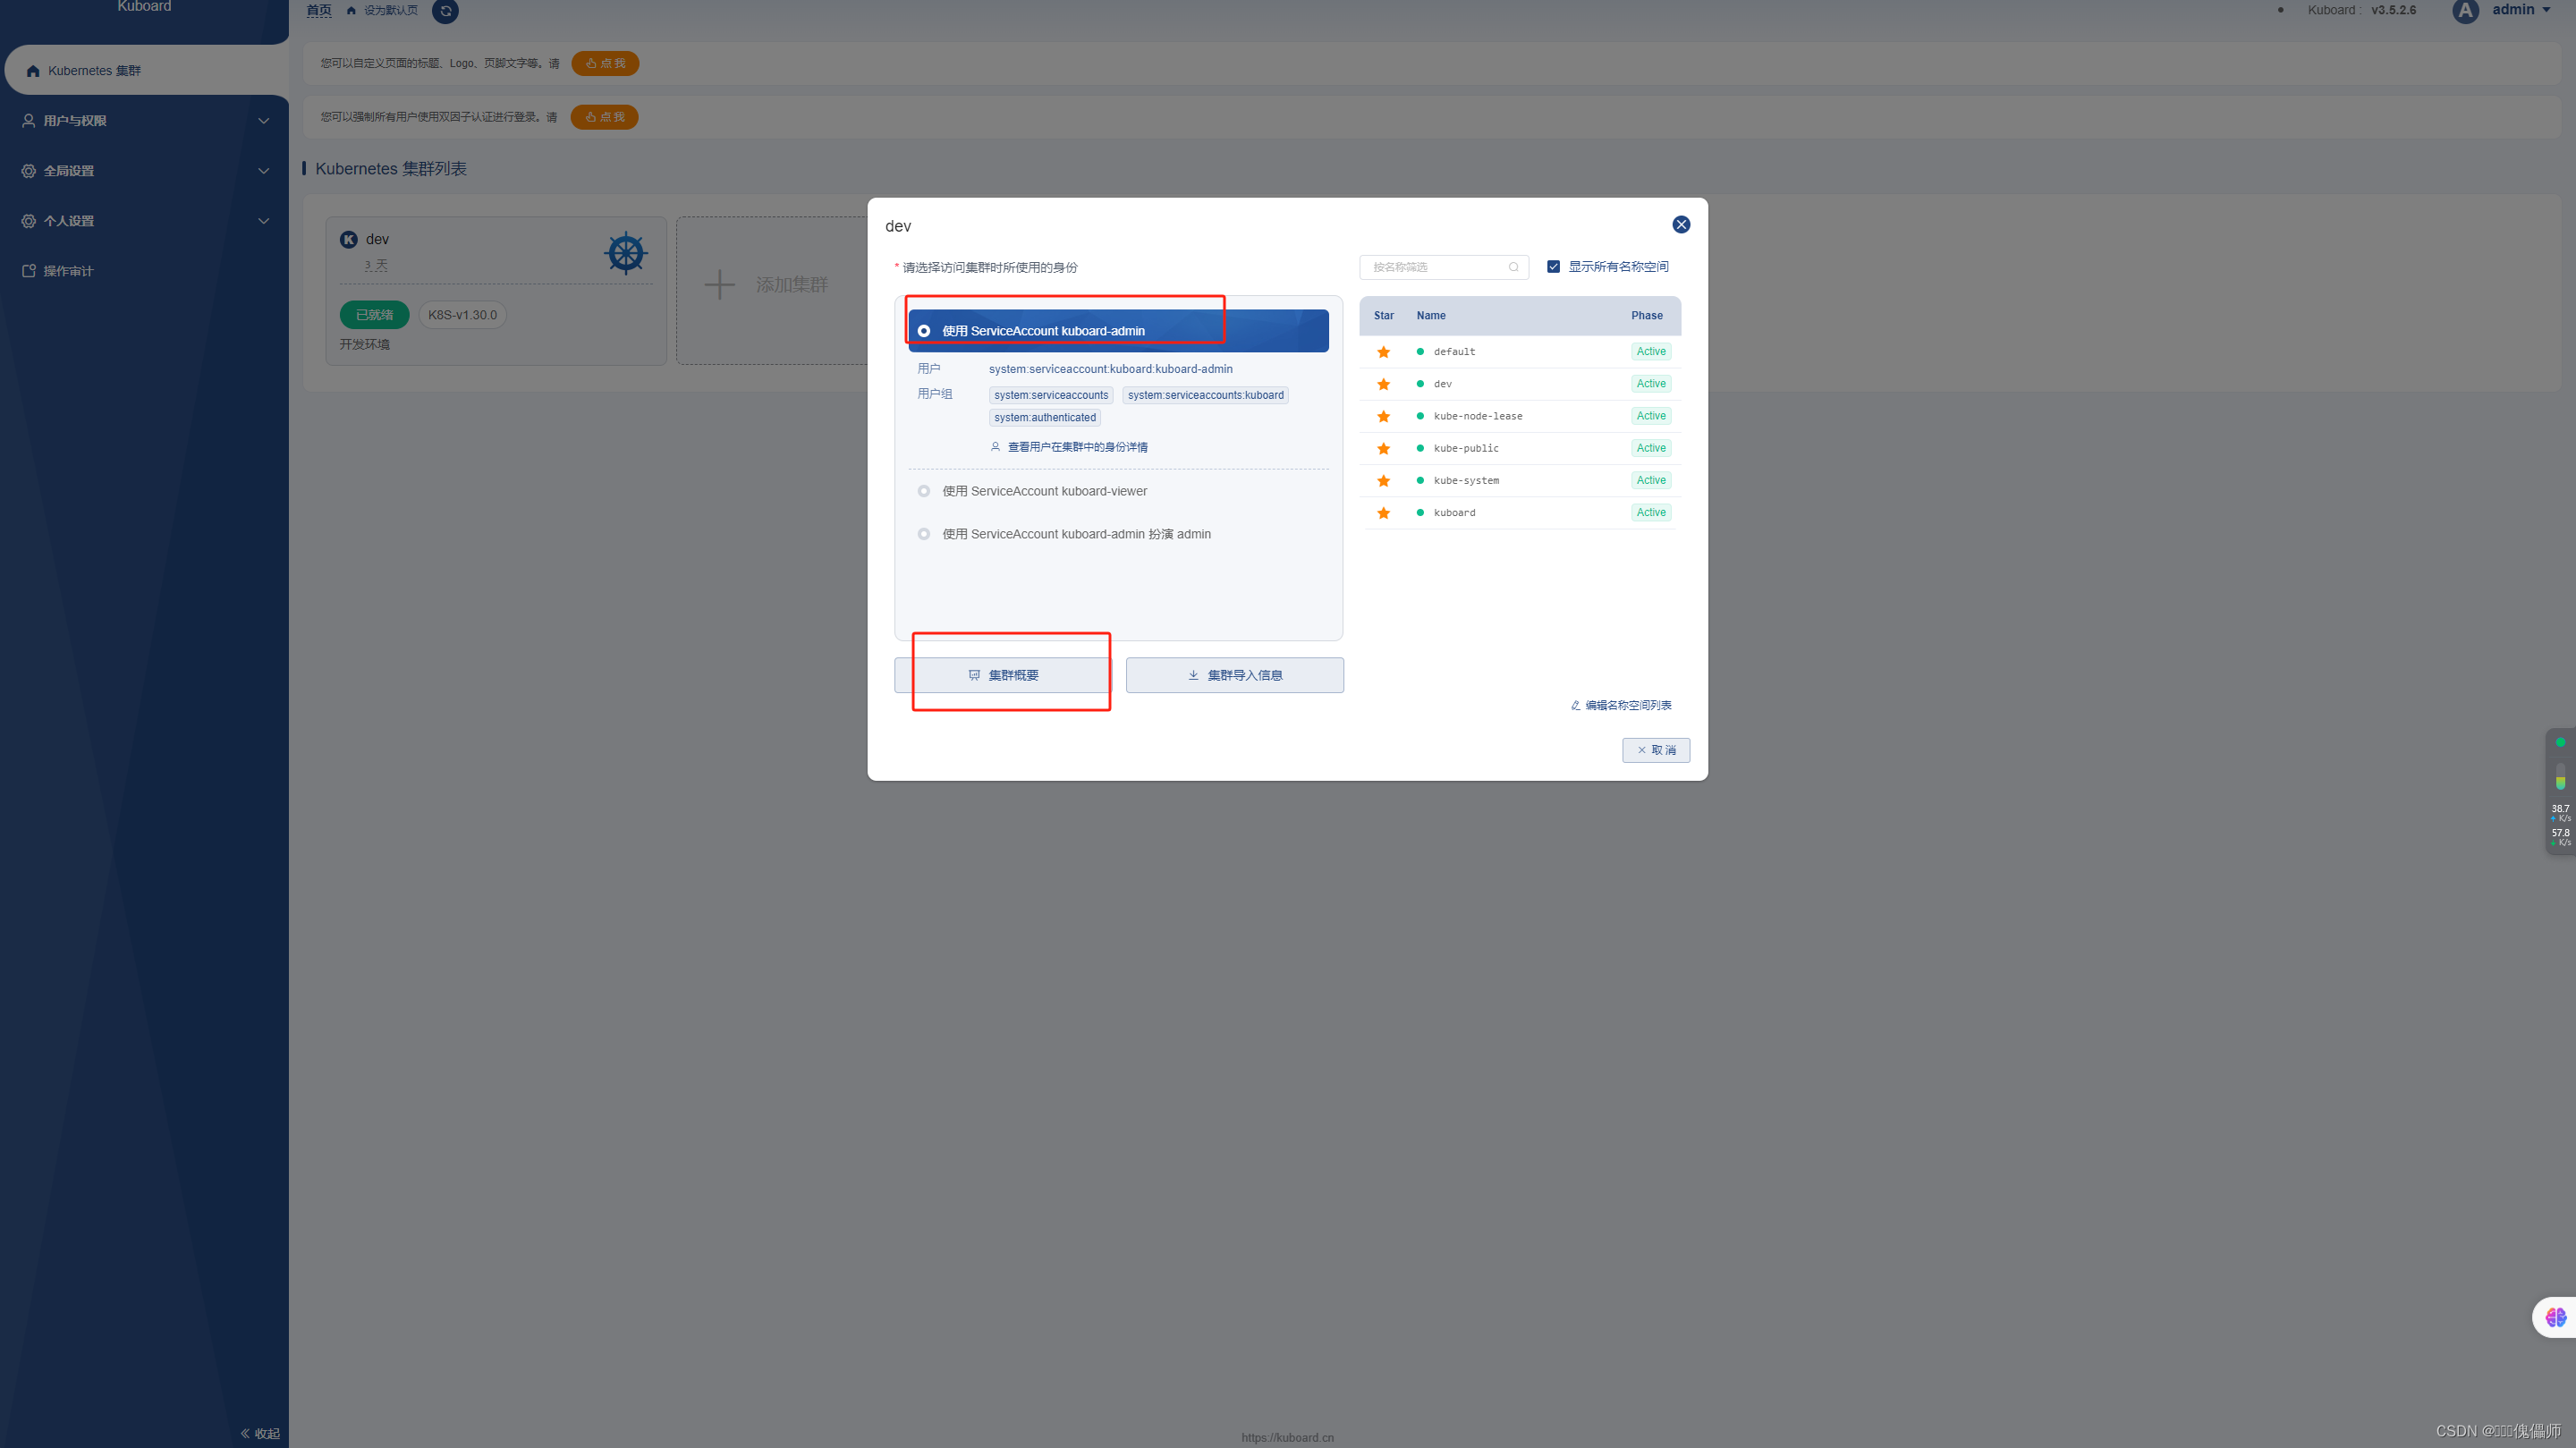
Task: Click the refresh icon in top bar
Action: pos(445,11)
